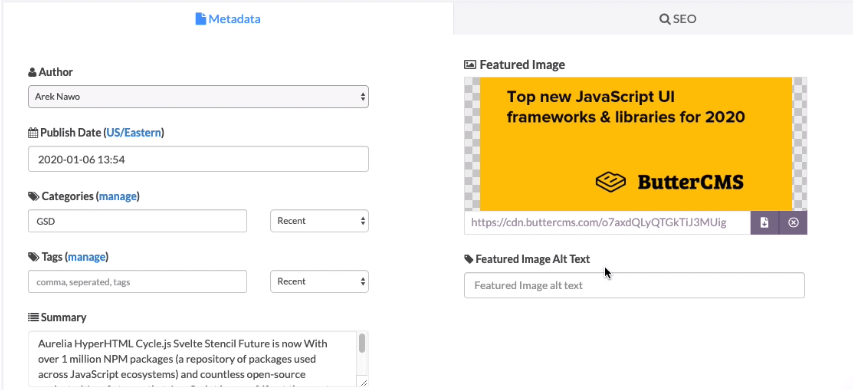Open the Author dropdown showing Arek Nawo
The height and width of the screenshot is (392, 855).
coord(198,97)
